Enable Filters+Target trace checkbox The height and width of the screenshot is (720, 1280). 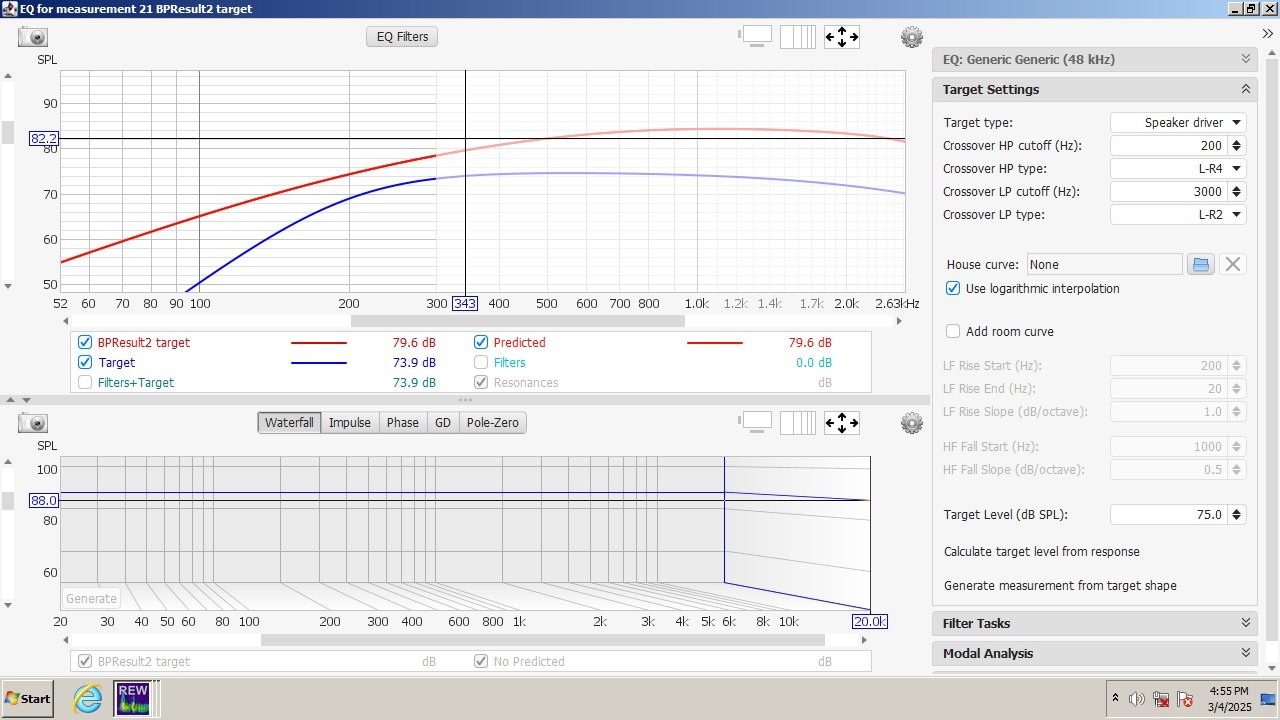click(85, 382)
